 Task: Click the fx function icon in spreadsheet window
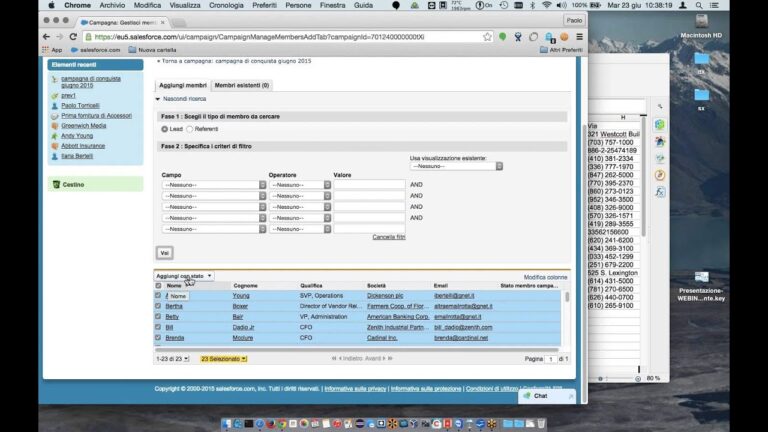click(x=660, y=192)
